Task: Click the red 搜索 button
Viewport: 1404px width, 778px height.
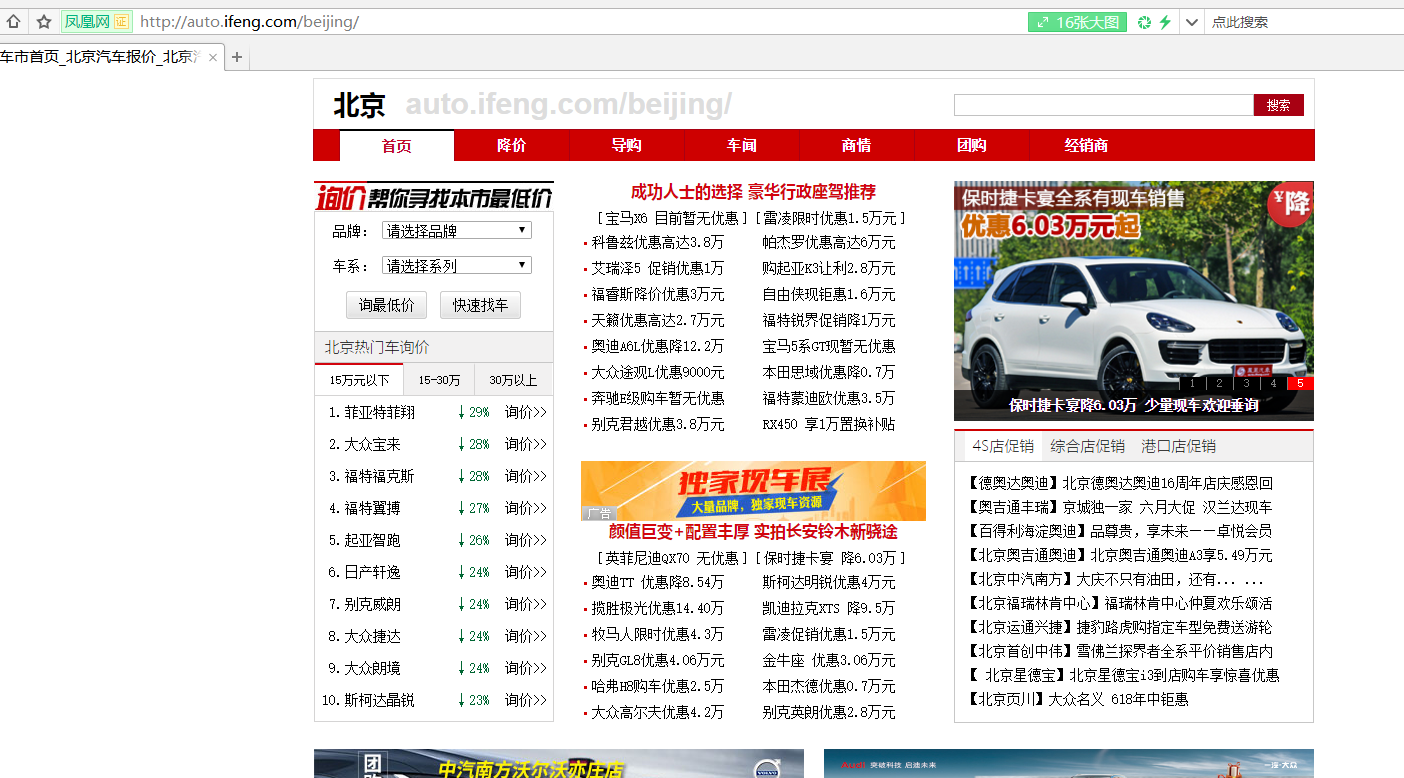Action: (x=1278, y=105)
